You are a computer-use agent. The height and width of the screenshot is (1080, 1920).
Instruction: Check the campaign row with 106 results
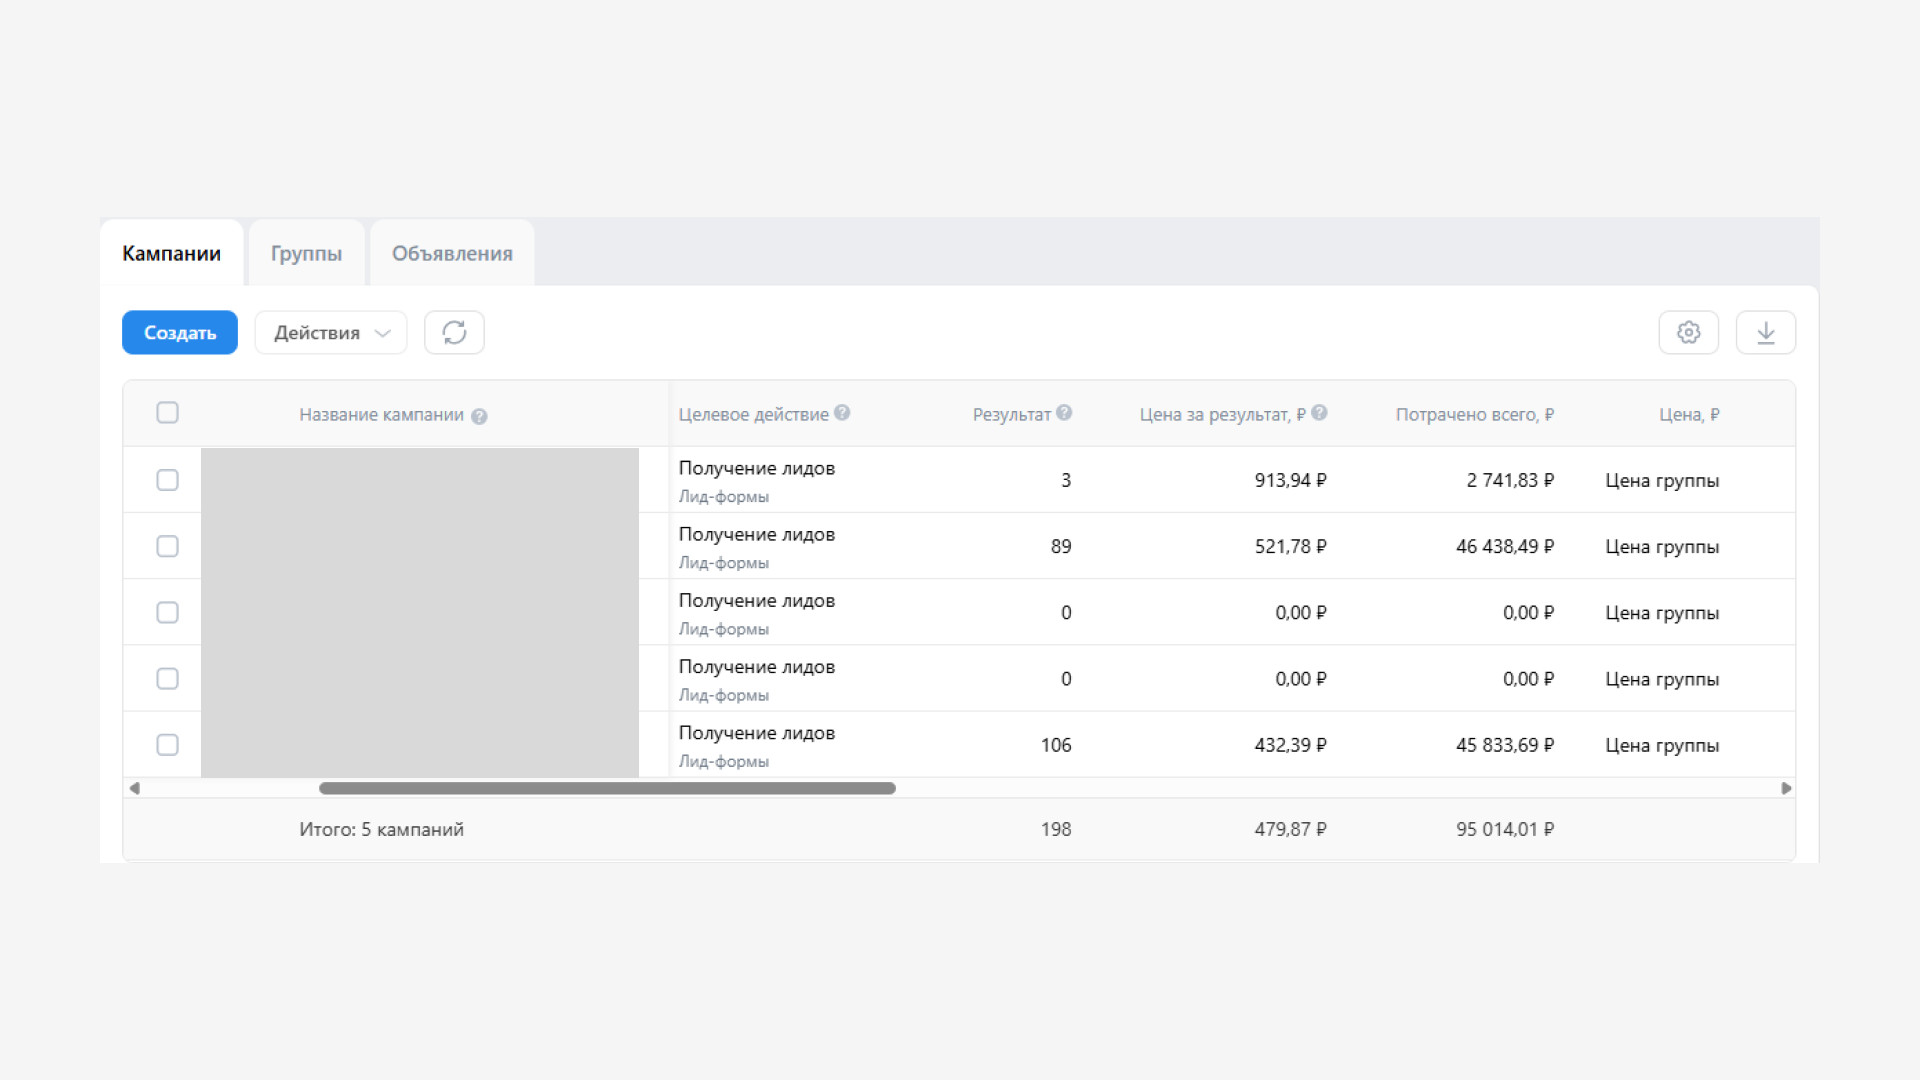point(167,745)
